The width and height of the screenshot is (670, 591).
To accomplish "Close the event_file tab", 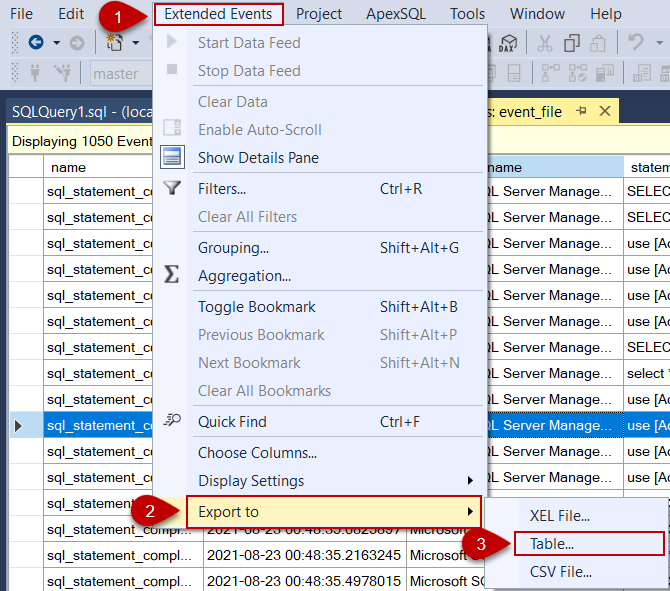I will tap(605, 111).
